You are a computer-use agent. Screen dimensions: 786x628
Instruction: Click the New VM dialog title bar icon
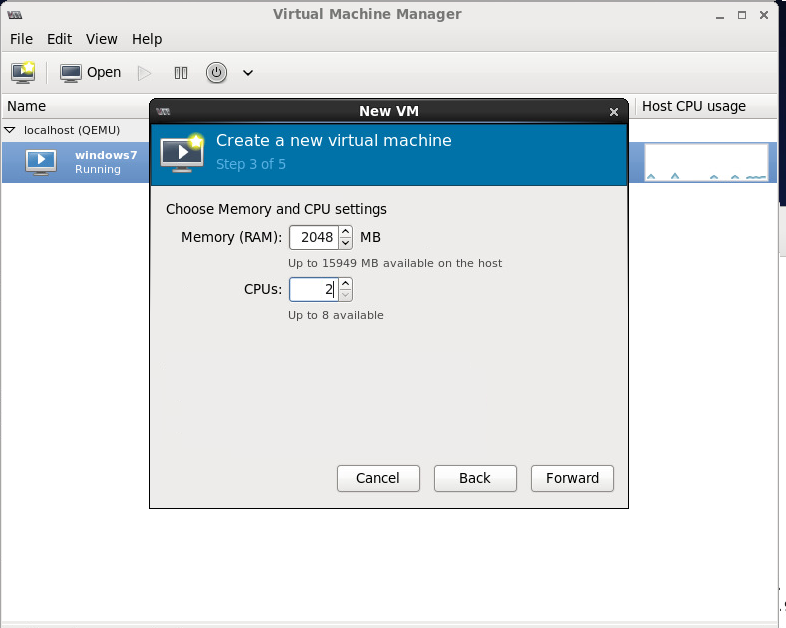[x=163, y=111]
